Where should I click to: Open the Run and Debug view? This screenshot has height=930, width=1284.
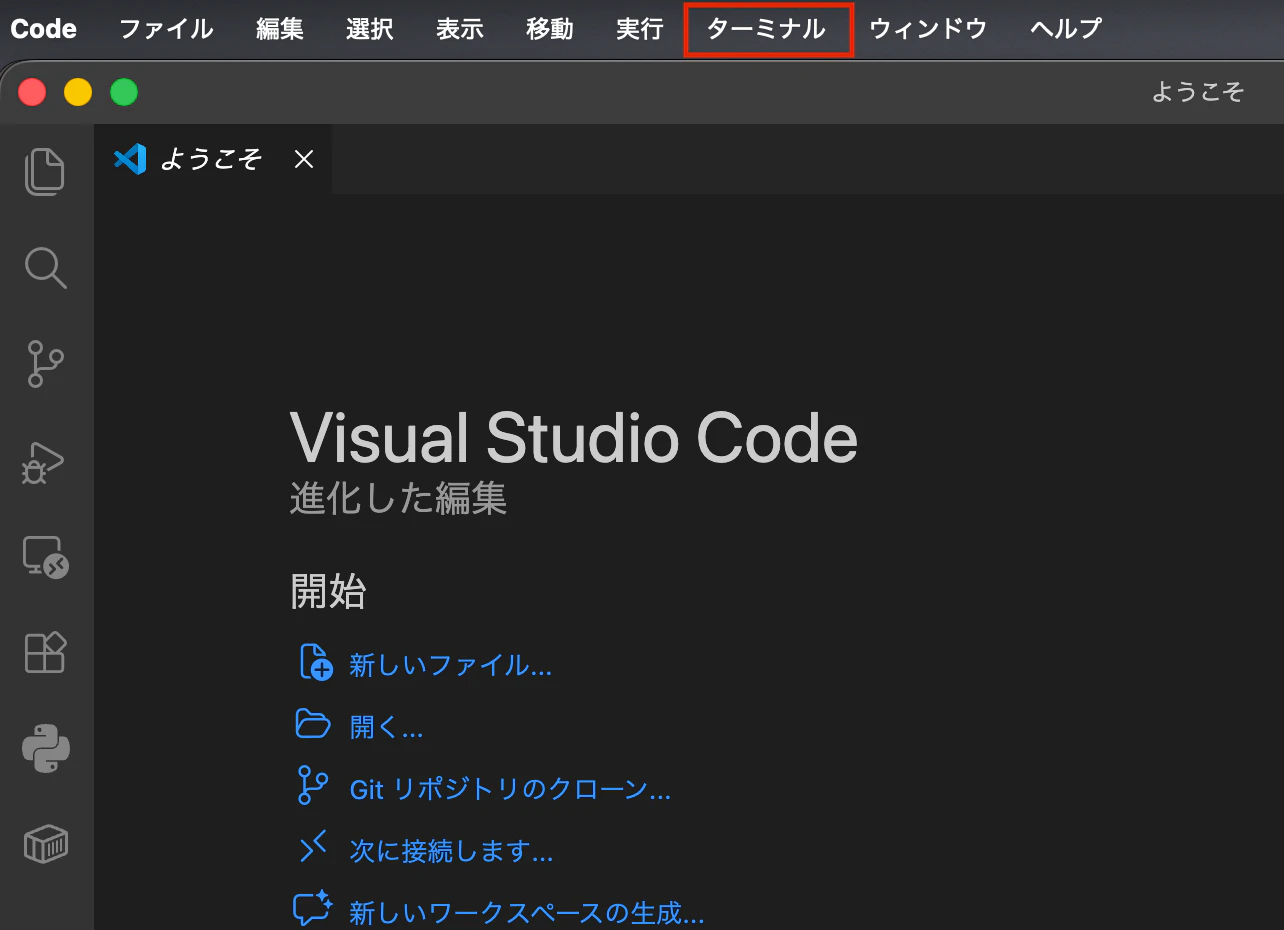(45, 462)
